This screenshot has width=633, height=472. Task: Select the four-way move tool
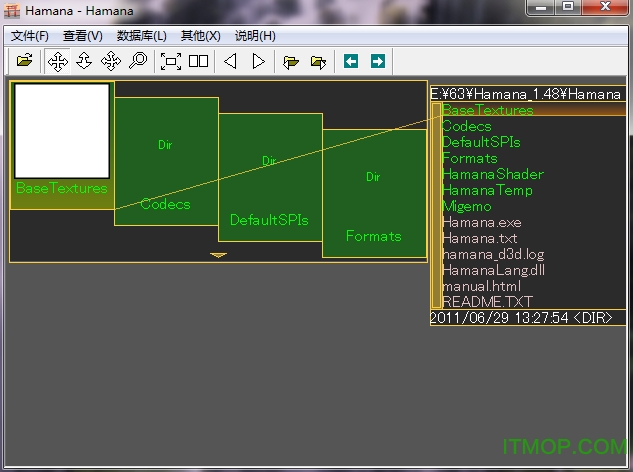(58, 61)
